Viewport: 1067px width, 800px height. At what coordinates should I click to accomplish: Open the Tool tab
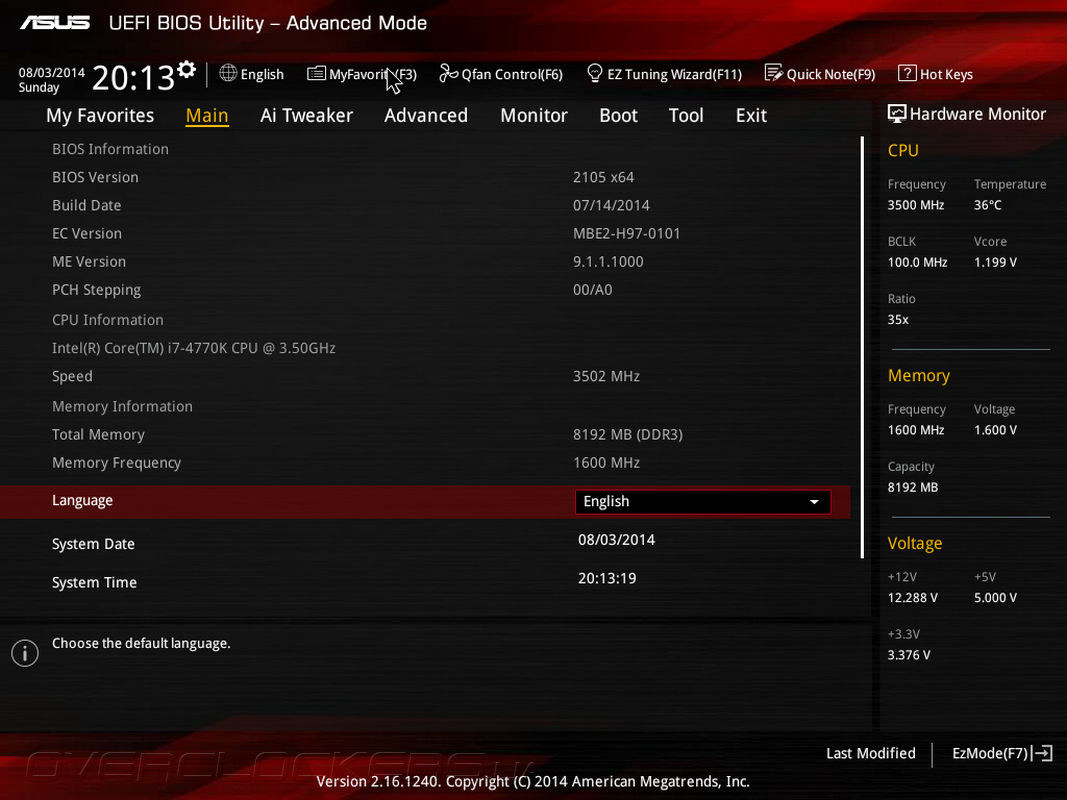pyautogui.click(x=686, y=116)
